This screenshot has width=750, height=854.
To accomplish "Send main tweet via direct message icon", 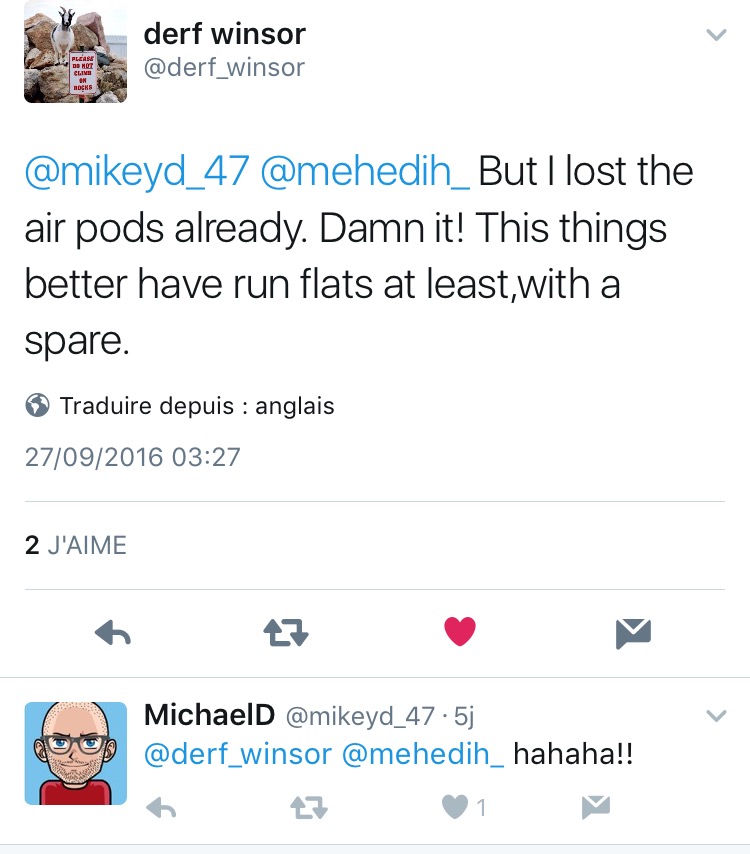I will coord(633,633).
